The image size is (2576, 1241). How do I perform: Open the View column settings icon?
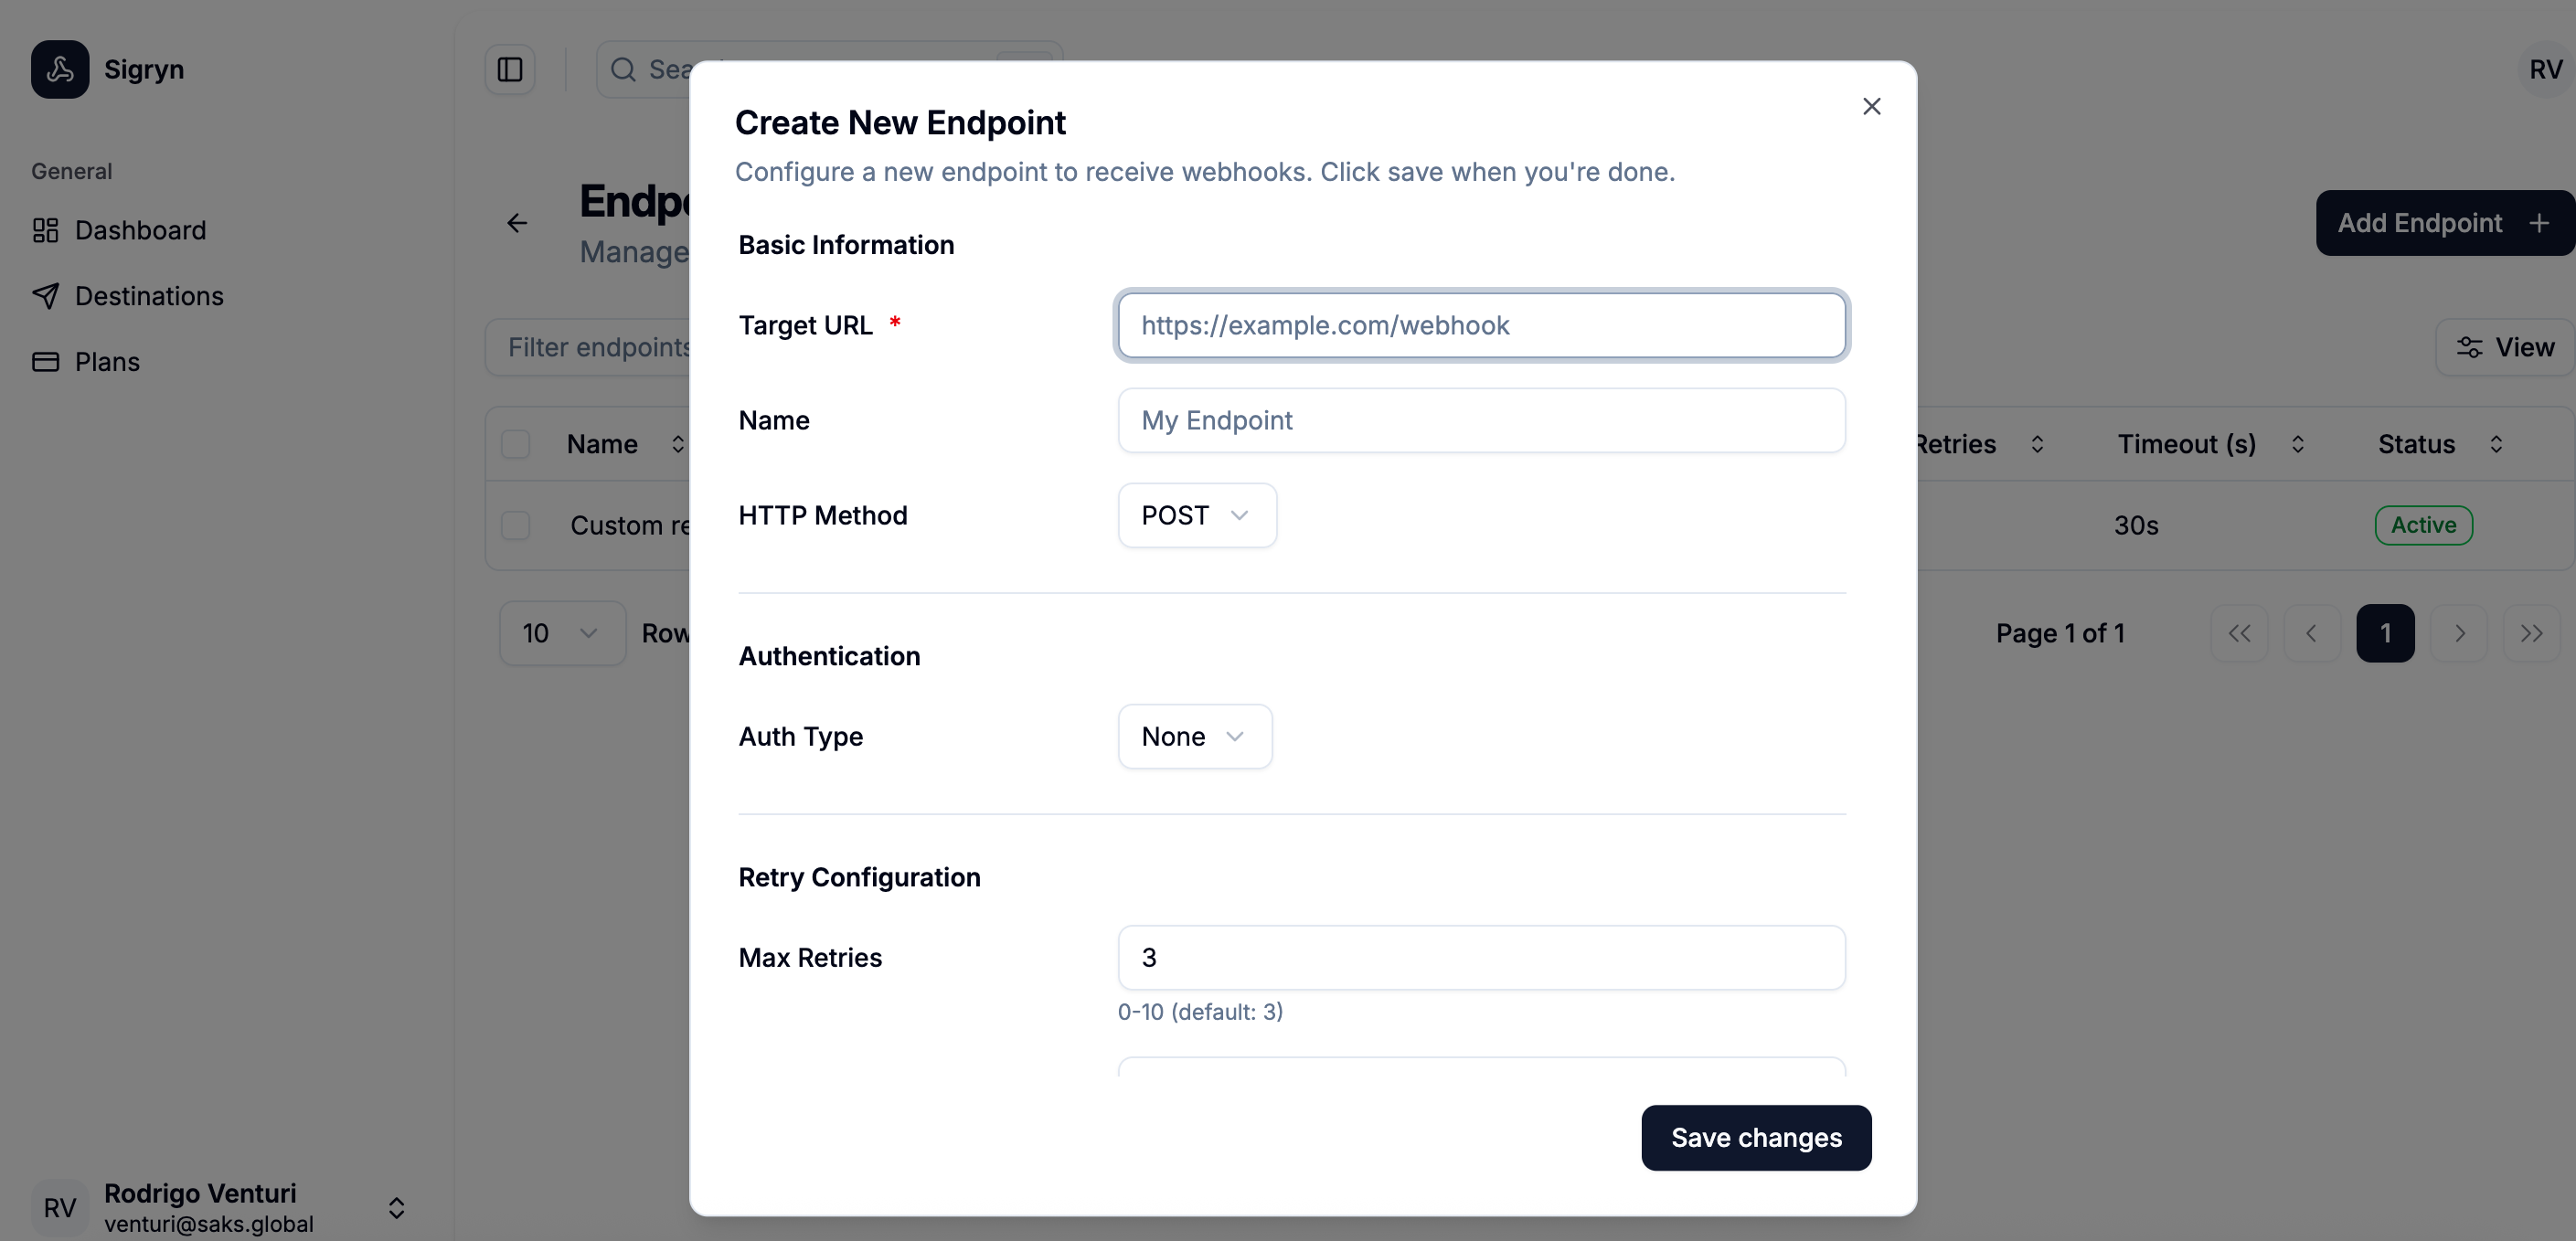click(x=2470, y=347)
